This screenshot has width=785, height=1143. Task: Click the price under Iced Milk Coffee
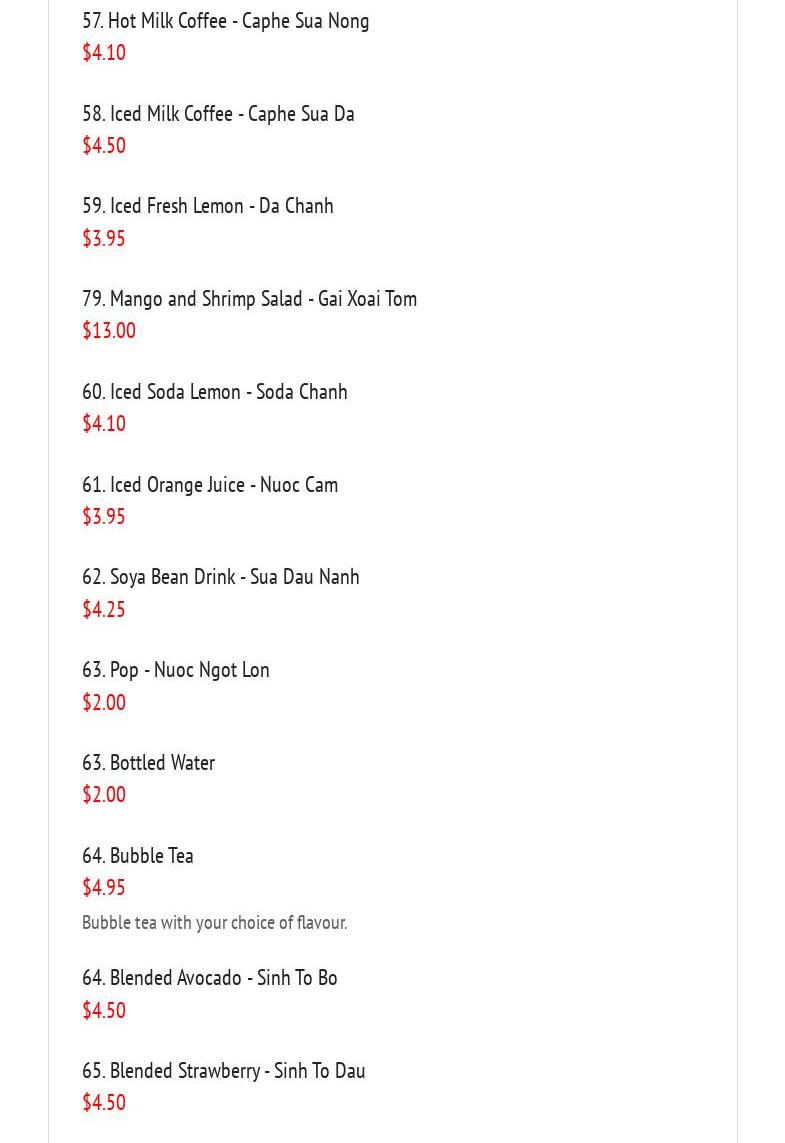(x=103, y=146)
